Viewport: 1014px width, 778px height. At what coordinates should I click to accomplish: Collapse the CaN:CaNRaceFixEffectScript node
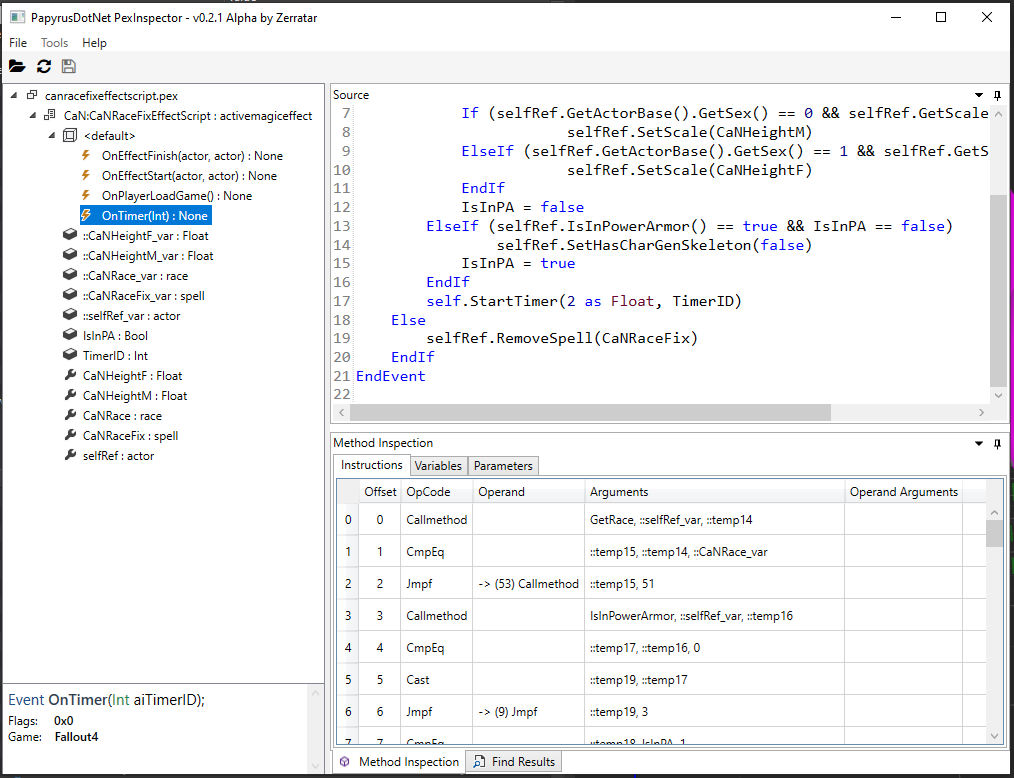pyautogui.click(x=34, y=116)
